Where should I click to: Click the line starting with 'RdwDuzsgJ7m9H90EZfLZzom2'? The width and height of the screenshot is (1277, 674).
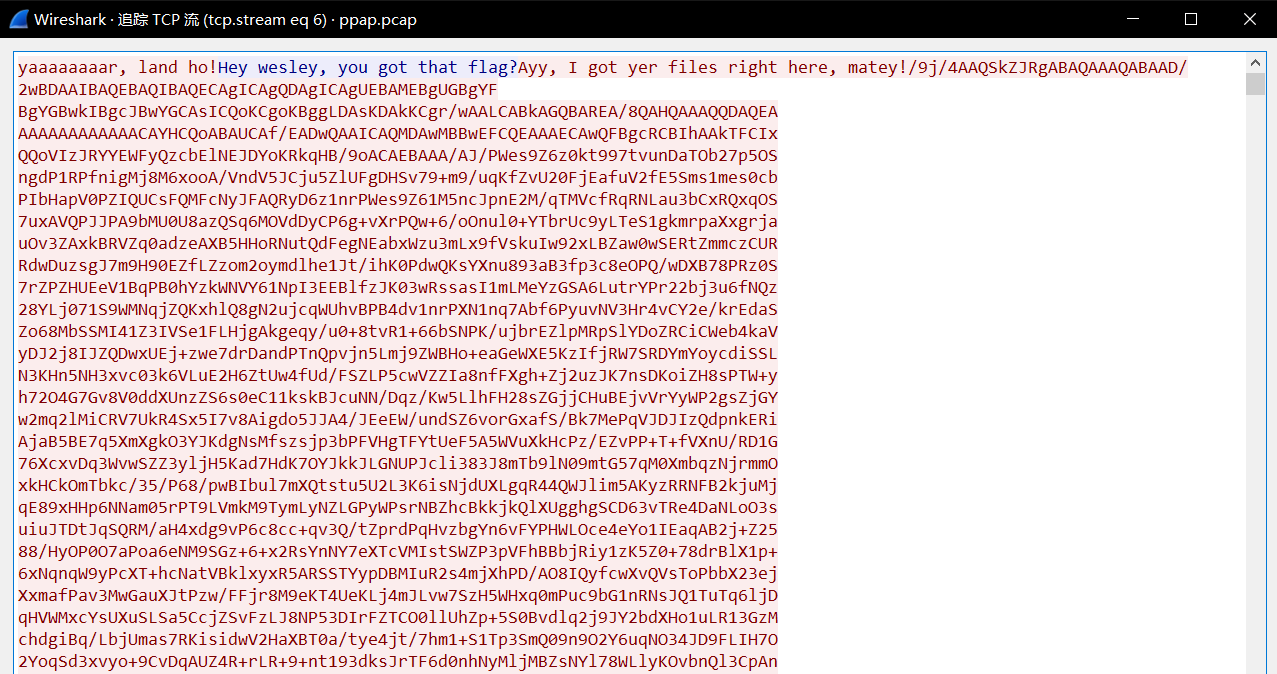(398, 266)
